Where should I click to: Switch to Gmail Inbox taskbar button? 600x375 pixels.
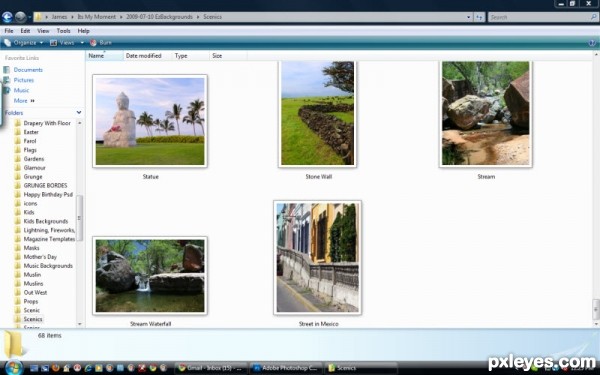(211, 368)
